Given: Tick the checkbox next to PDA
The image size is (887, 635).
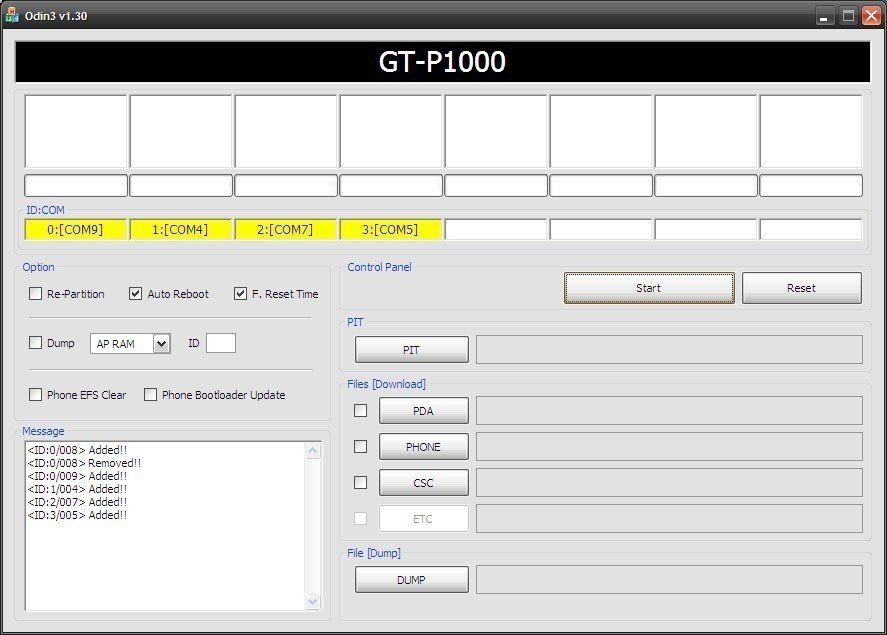Looking at the screenshot, I should [360, 411].
